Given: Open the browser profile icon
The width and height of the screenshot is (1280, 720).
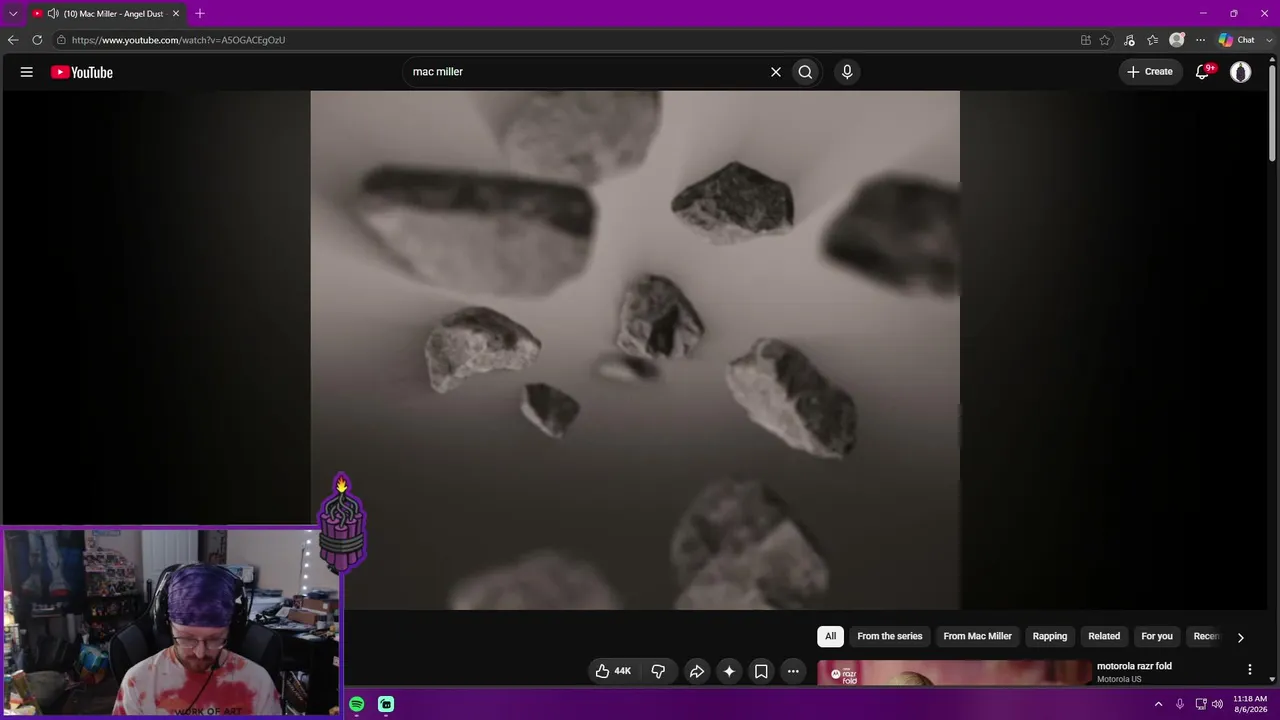Looking at the screenshot, I should tap(1177, 40).
